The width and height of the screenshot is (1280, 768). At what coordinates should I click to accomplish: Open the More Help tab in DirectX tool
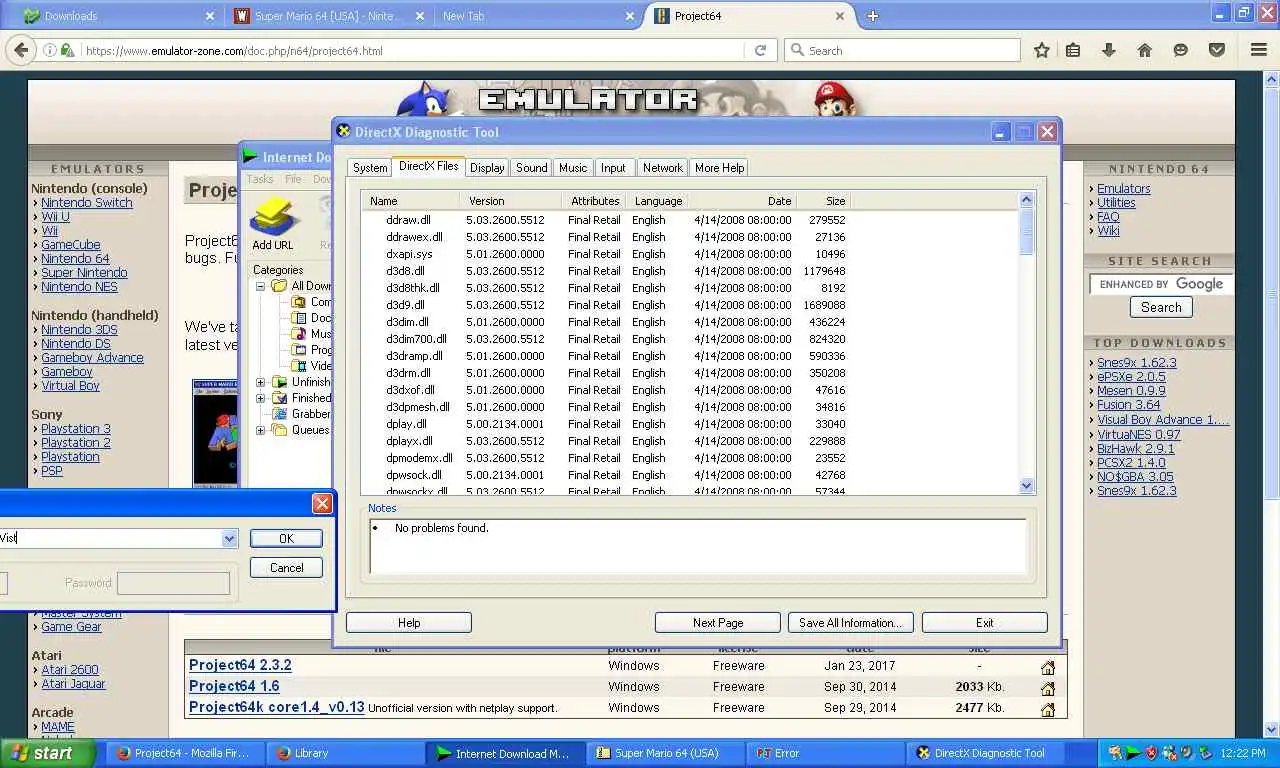(x=719, y=168)
